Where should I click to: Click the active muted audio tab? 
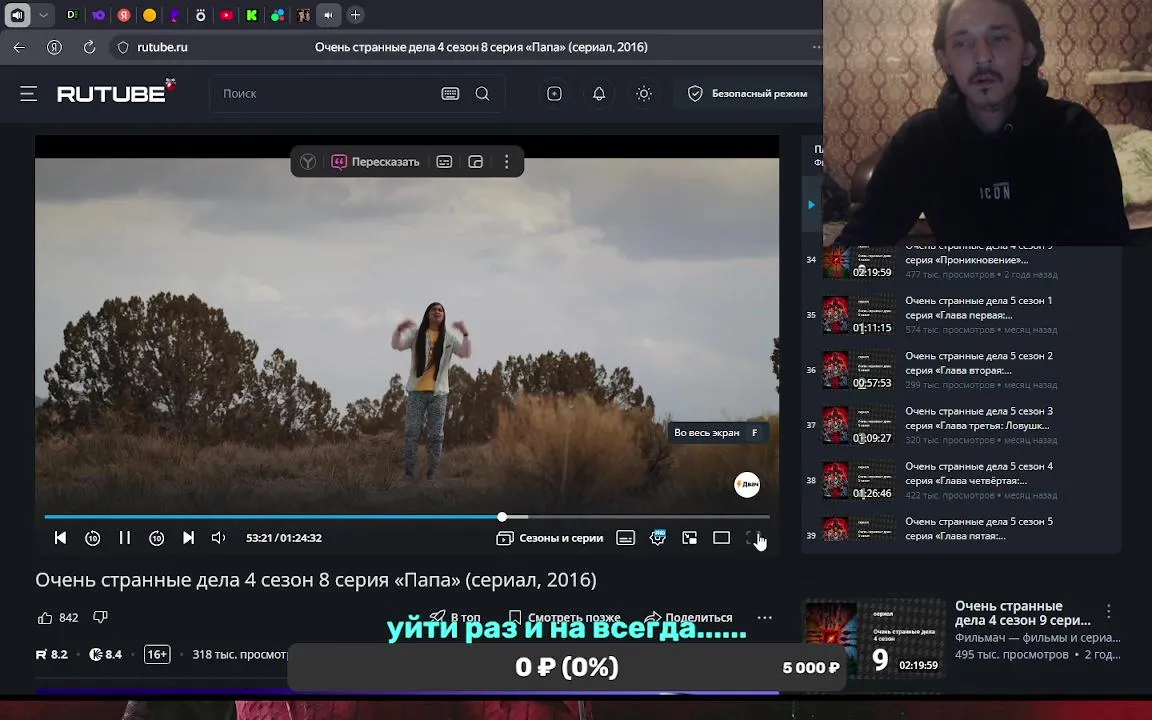[x=328, y=15]
